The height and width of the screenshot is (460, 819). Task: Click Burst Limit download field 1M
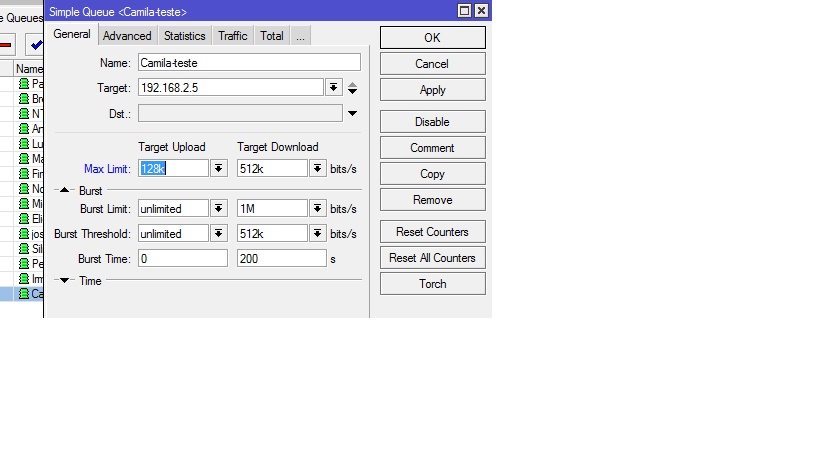pos(272,209)
